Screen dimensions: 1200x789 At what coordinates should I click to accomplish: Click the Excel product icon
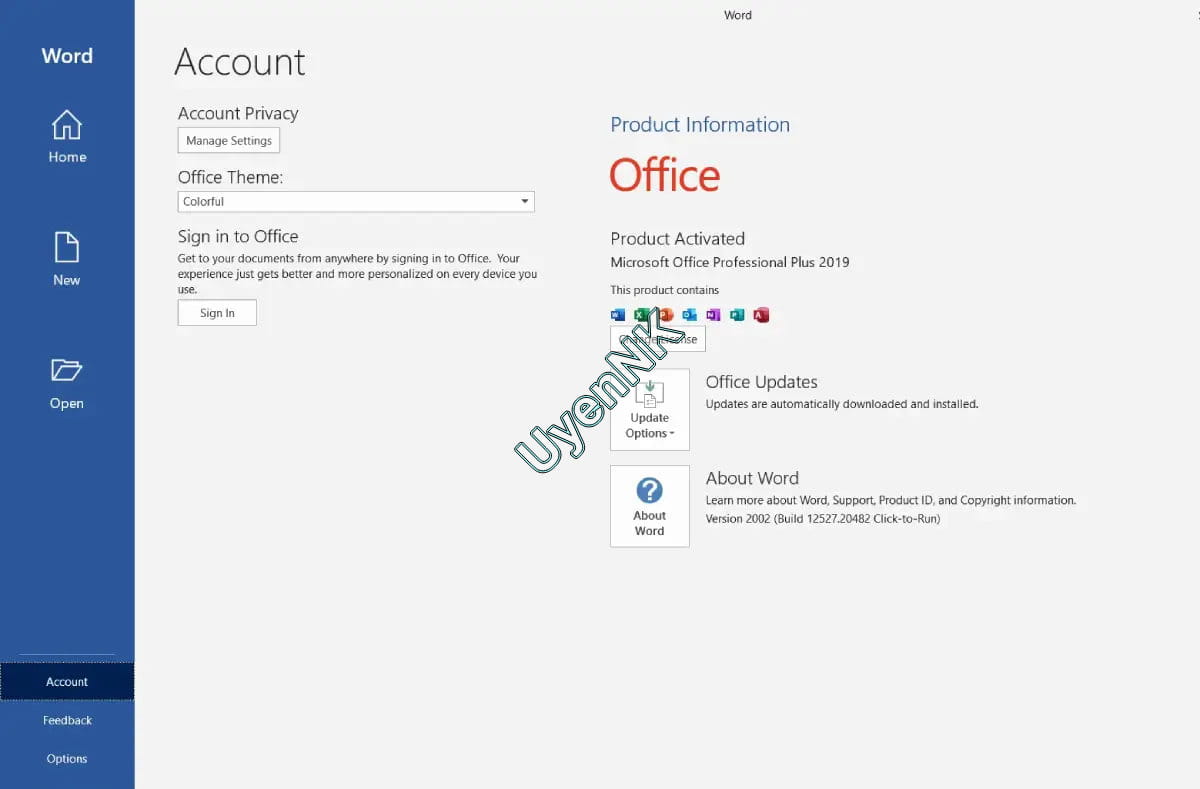point(641,315)
